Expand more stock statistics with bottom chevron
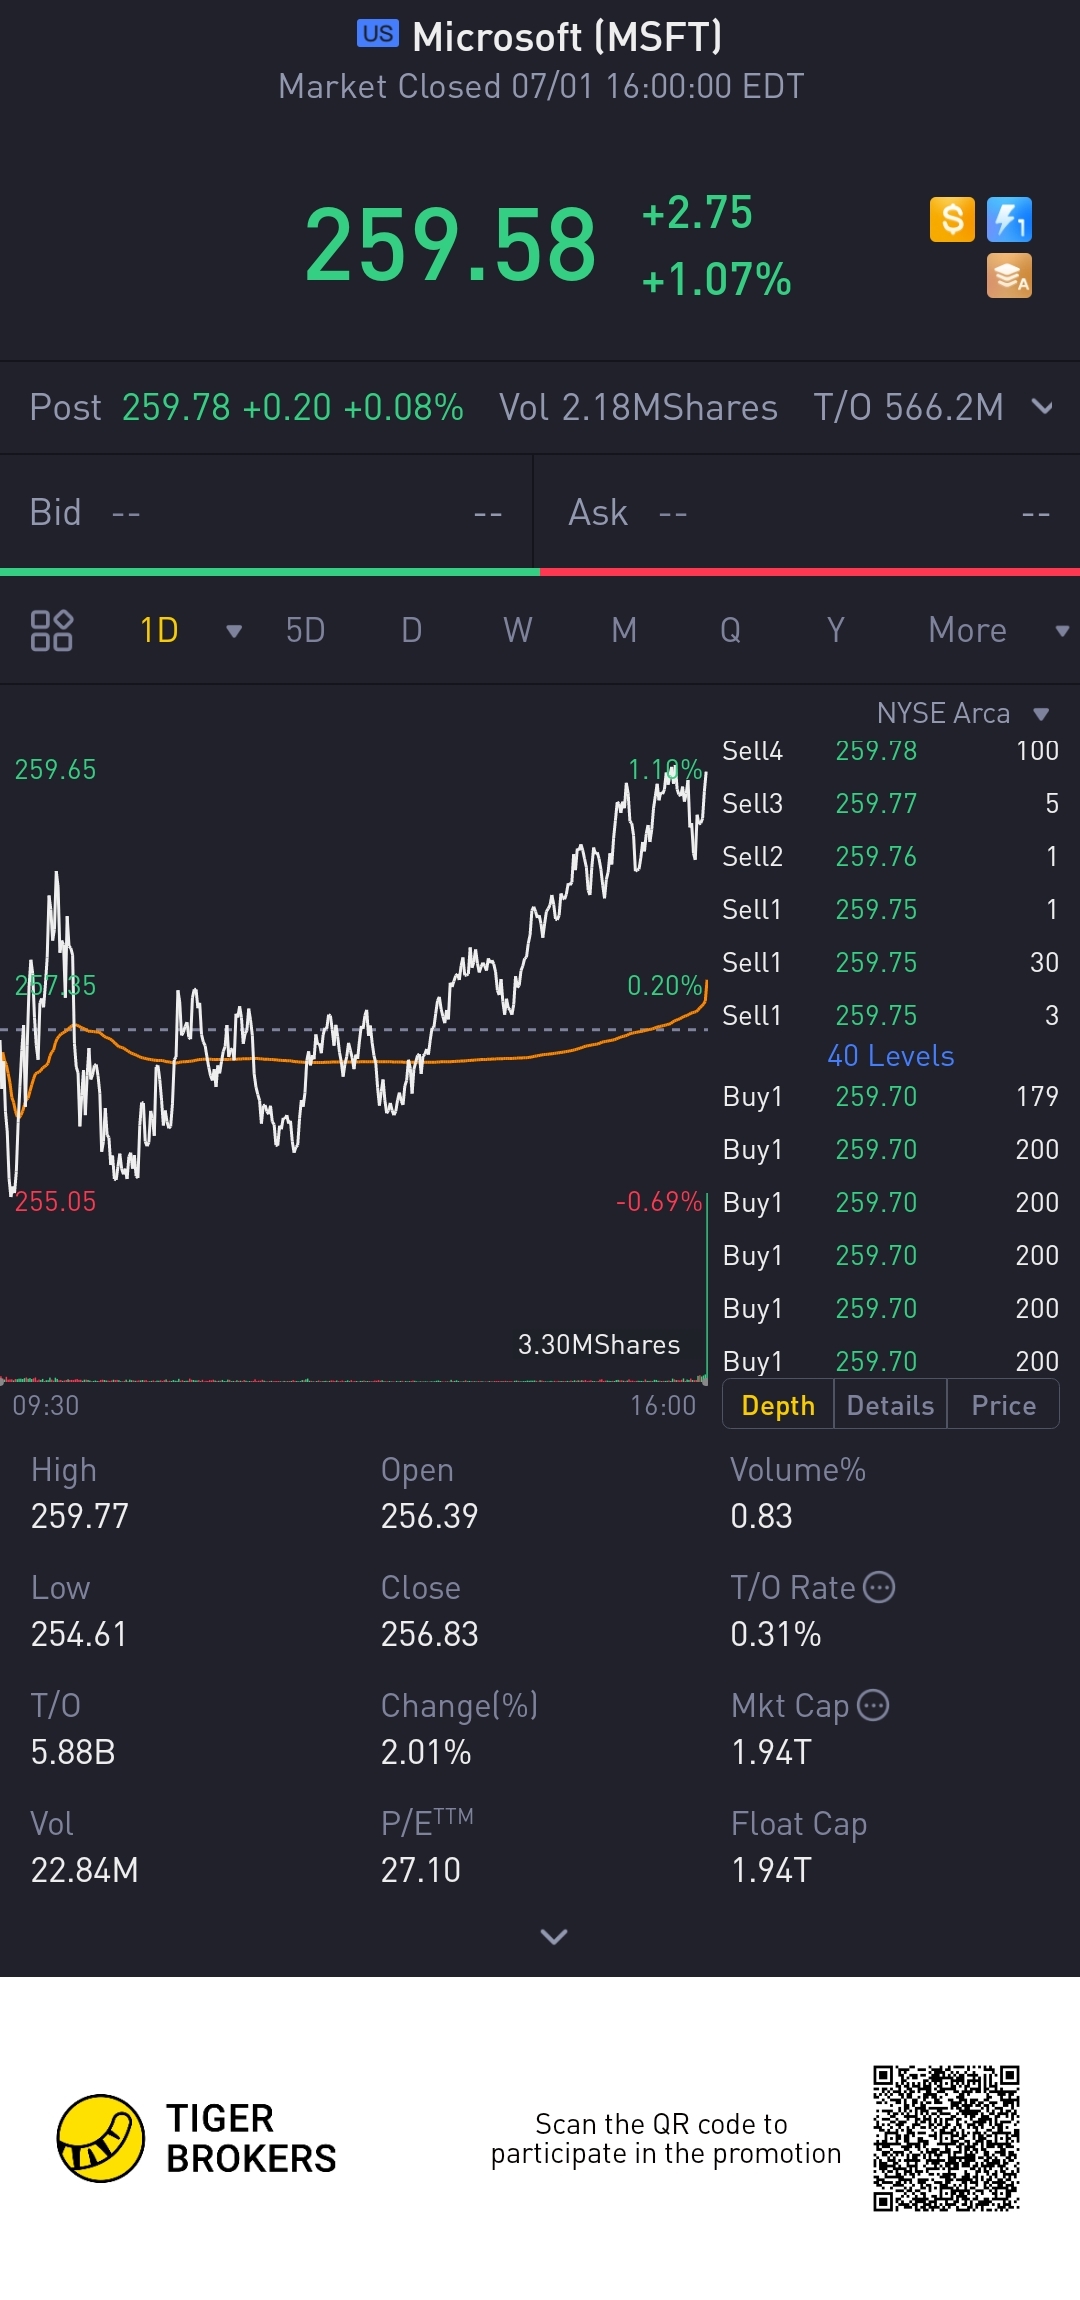 553,1937
